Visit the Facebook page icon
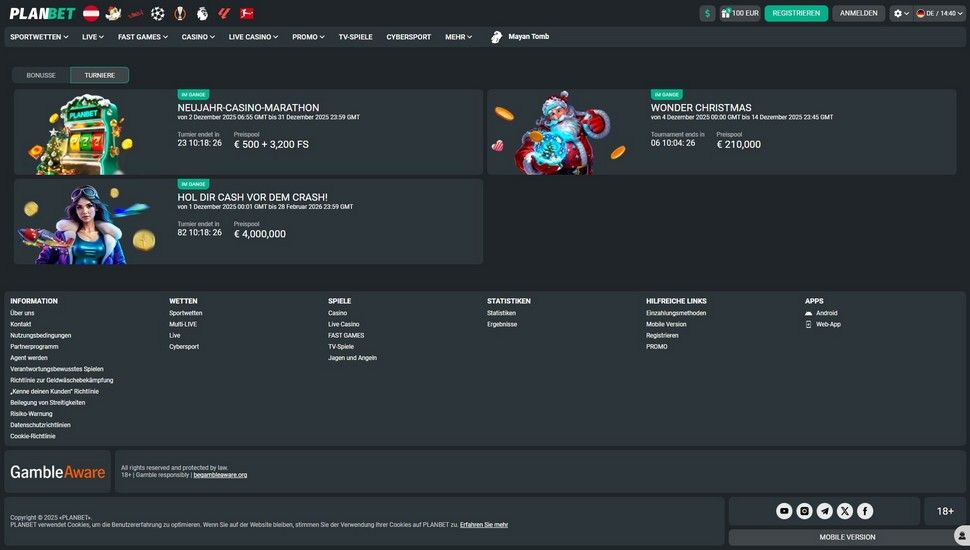This screenshot has width=970, height=550. pos(865,511)
